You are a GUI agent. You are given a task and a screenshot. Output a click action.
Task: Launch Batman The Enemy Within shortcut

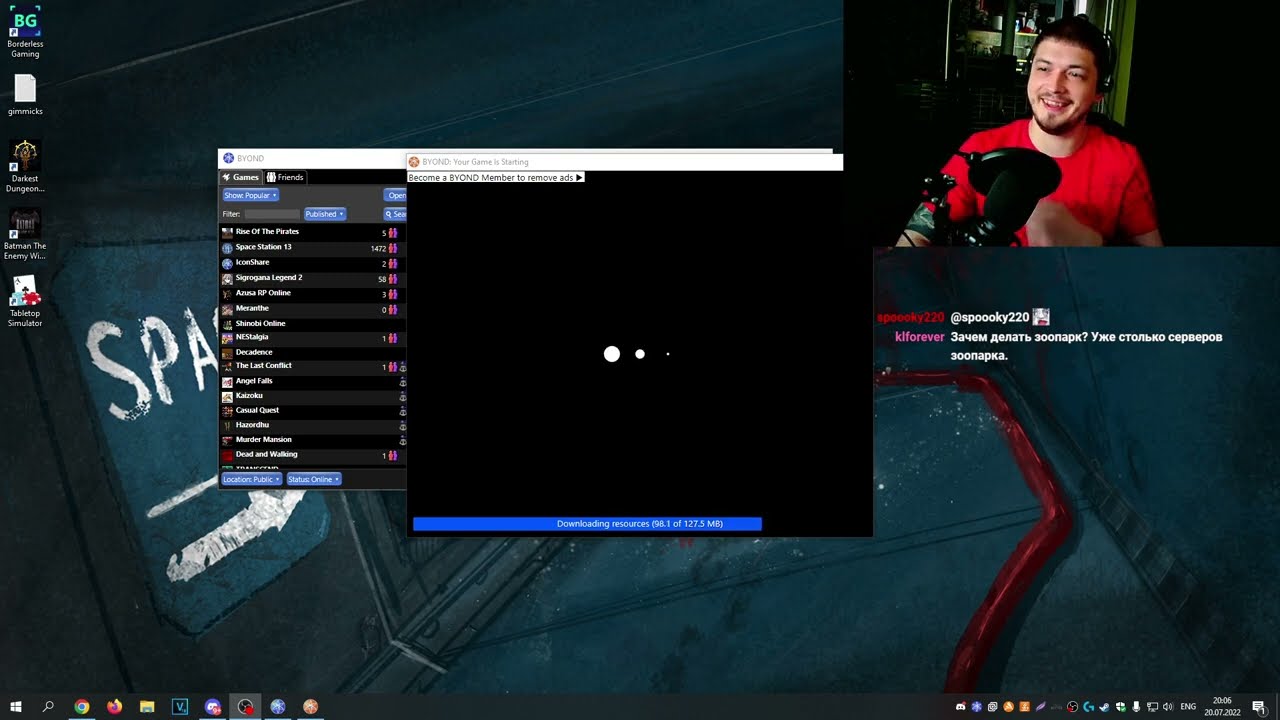25,234
